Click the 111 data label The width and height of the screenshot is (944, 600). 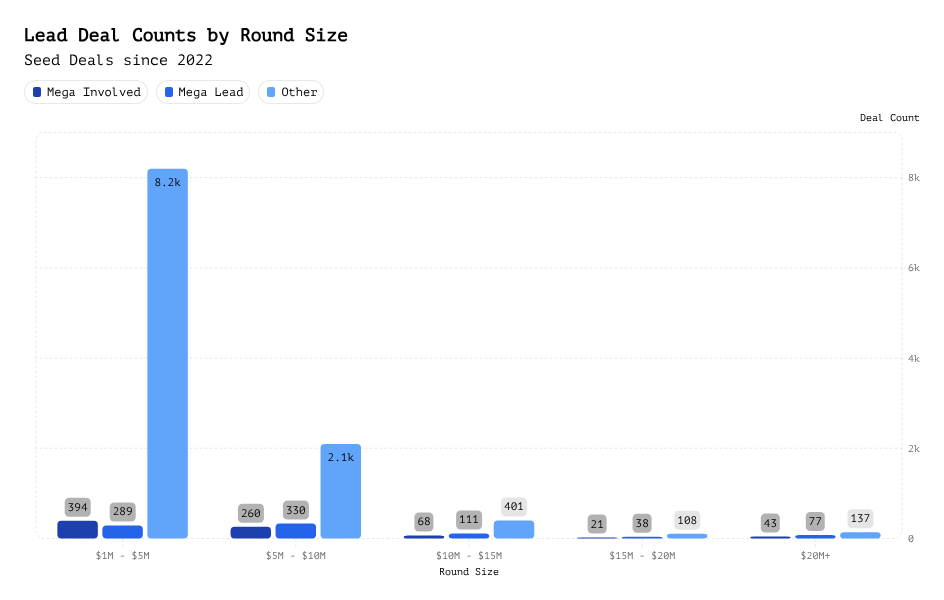coord(469,520)
